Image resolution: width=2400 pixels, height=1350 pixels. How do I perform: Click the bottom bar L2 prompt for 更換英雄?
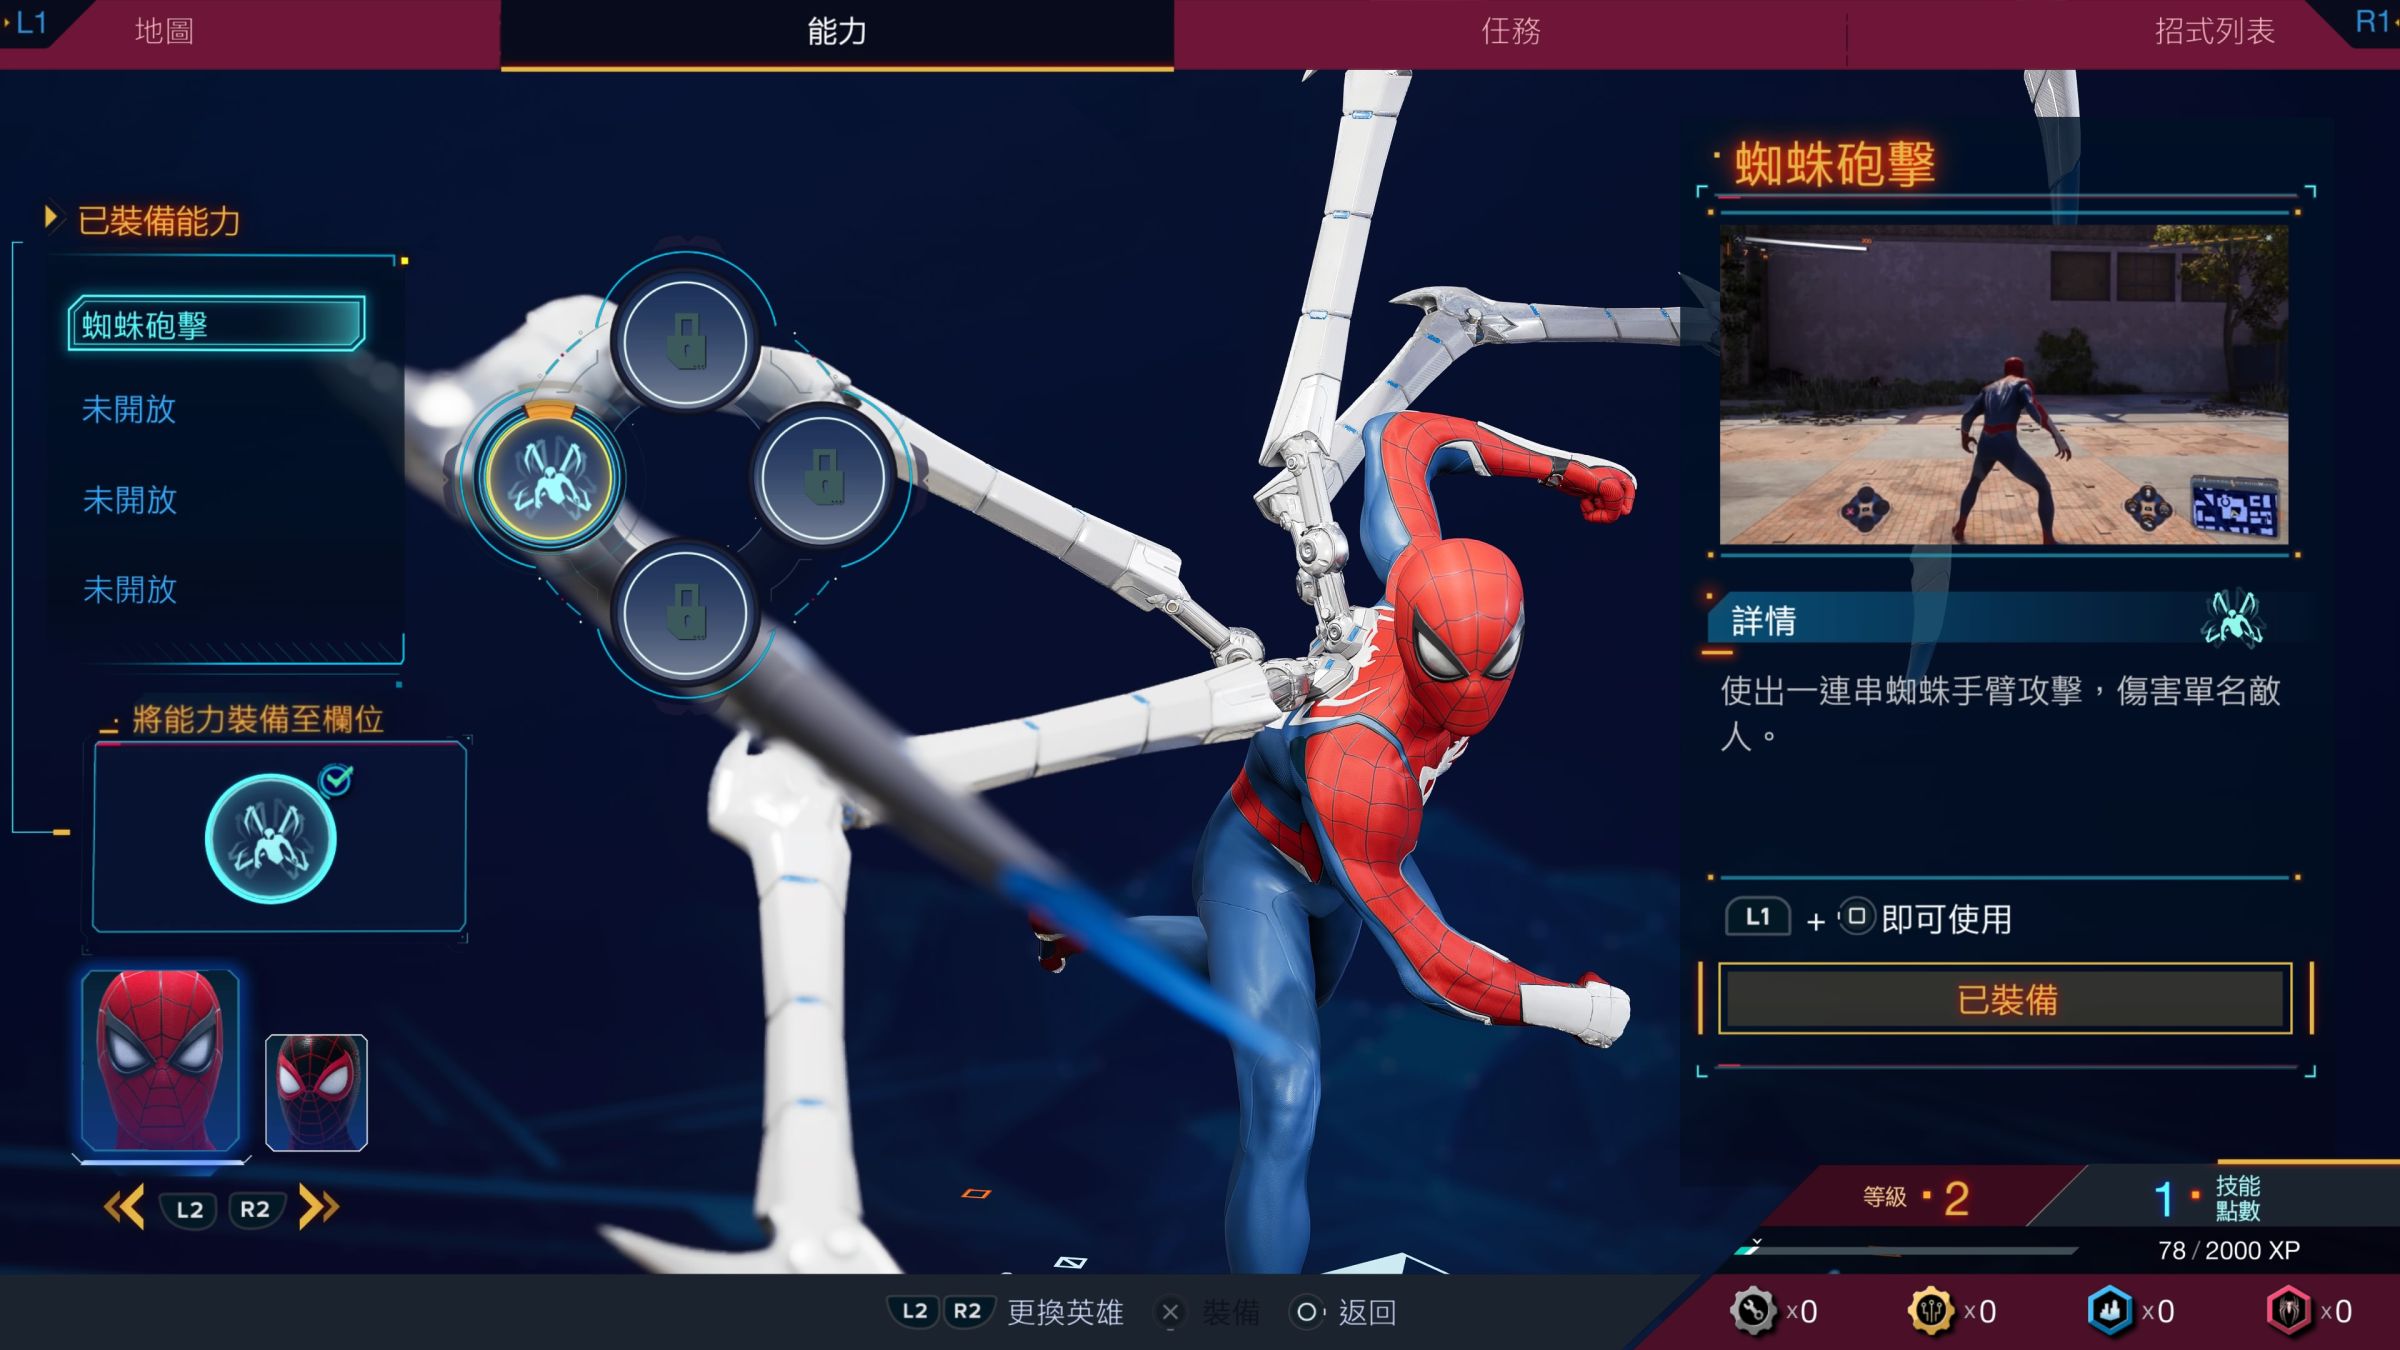coord(914,1311)
